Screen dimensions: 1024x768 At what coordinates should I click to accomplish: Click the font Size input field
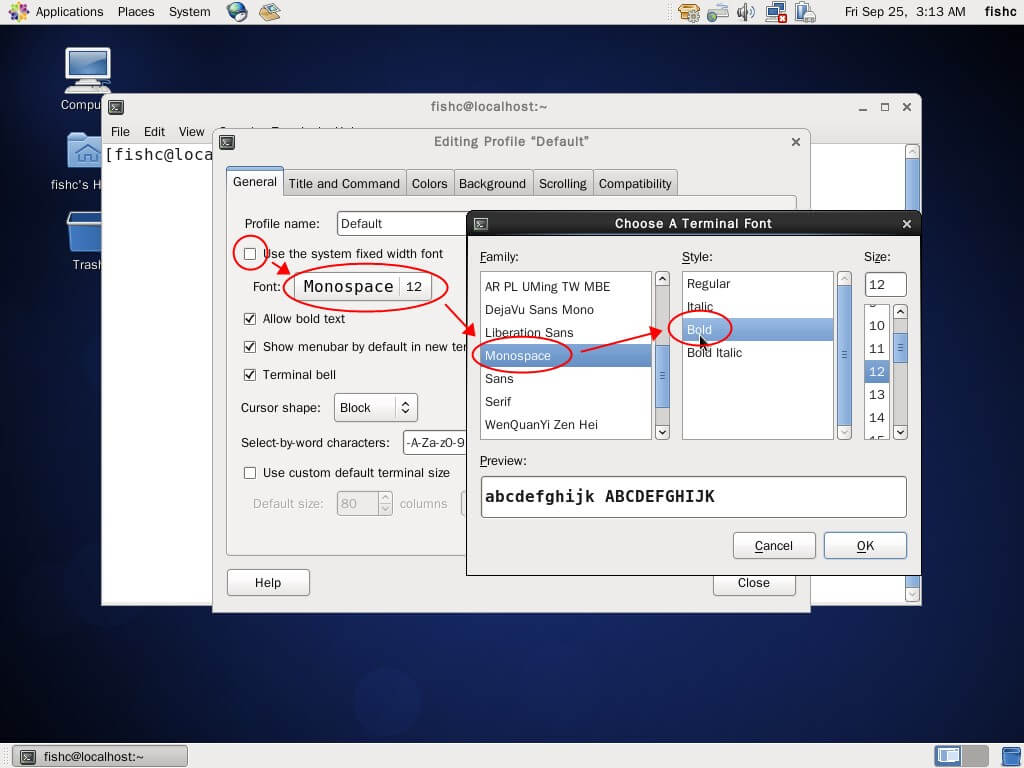[x=885, y=285]
